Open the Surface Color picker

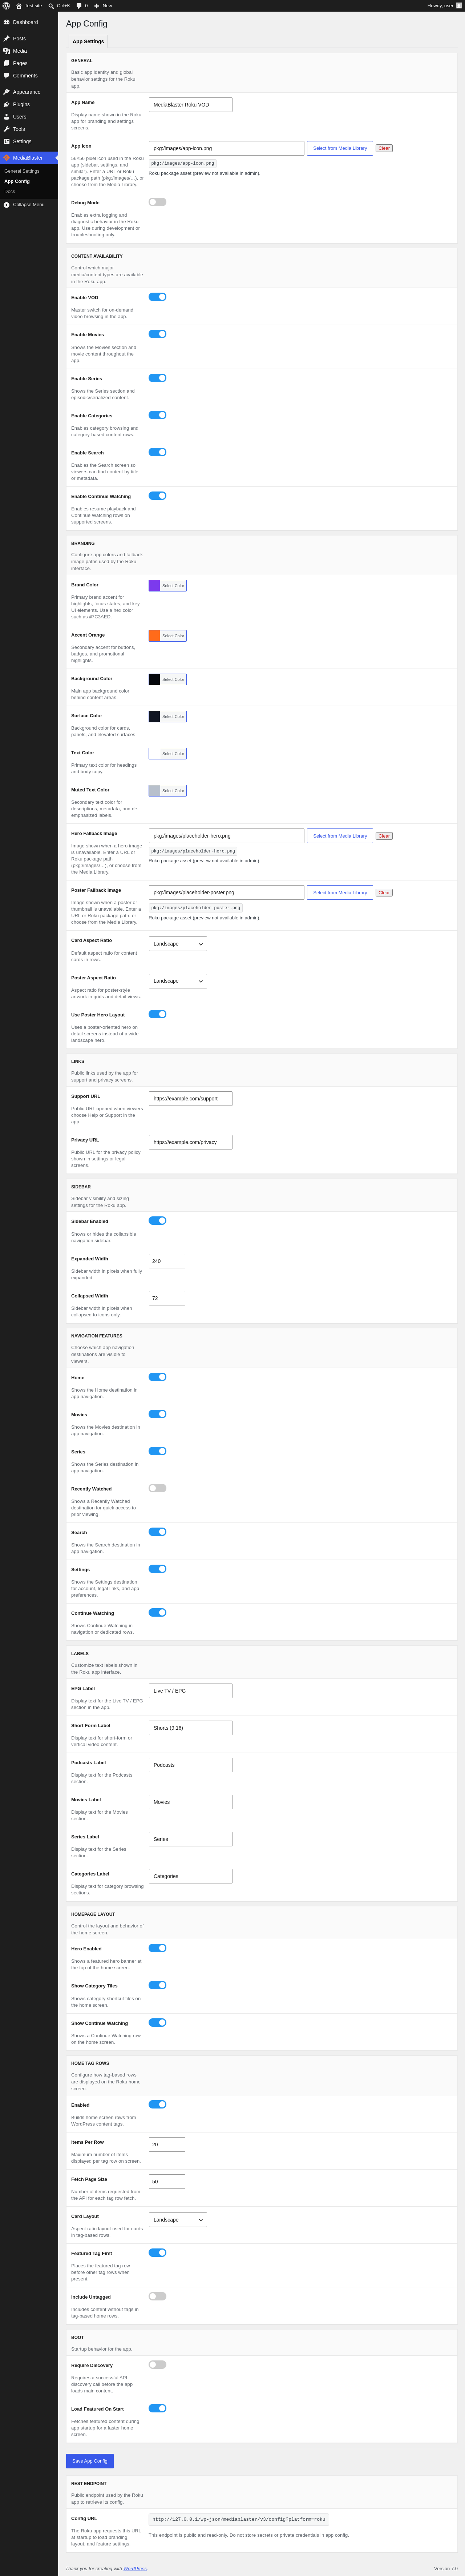coord(168,716)
